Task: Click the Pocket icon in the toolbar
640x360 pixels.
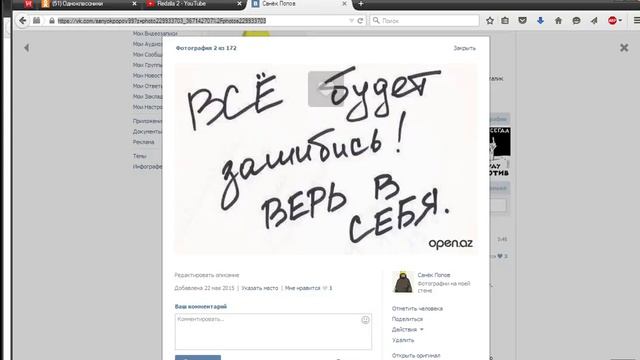Action: (522, 20)
